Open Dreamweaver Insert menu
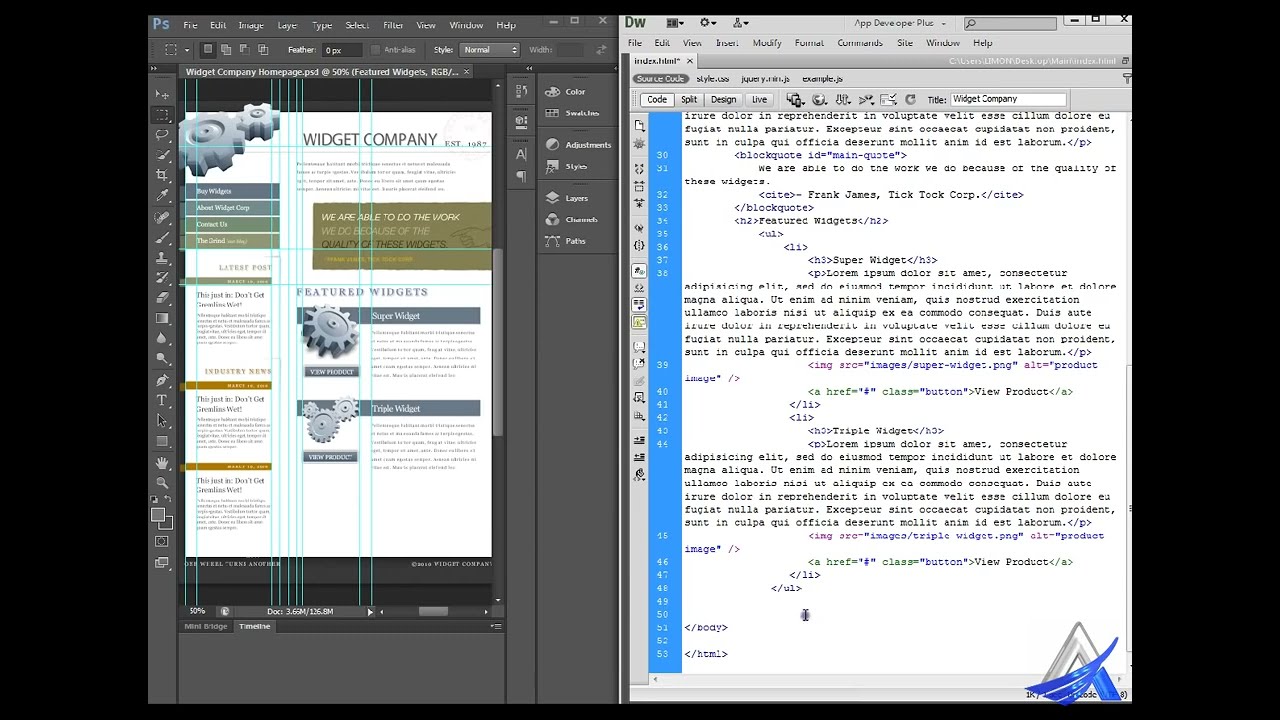Image resolution: width=1280 pixels, height=720 pixels. tap(727, 43)
